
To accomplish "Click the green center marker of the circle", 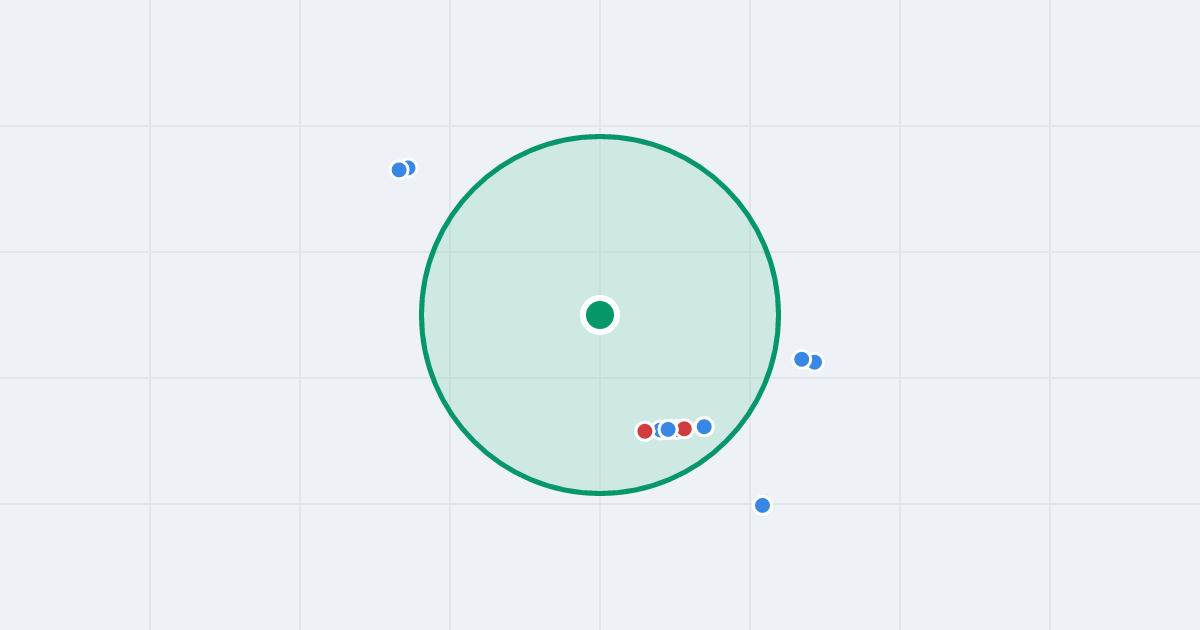I will click(x=600, y=315).
